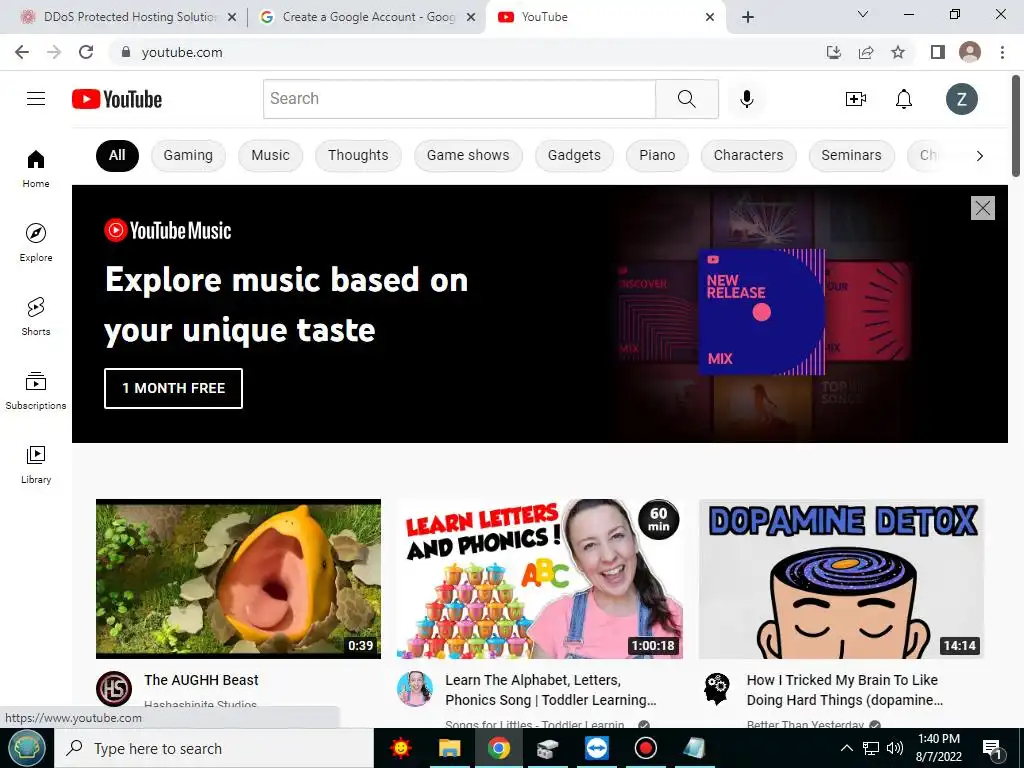Click the share page icon in address bar
1024x768 pixels.
[866, 52]
